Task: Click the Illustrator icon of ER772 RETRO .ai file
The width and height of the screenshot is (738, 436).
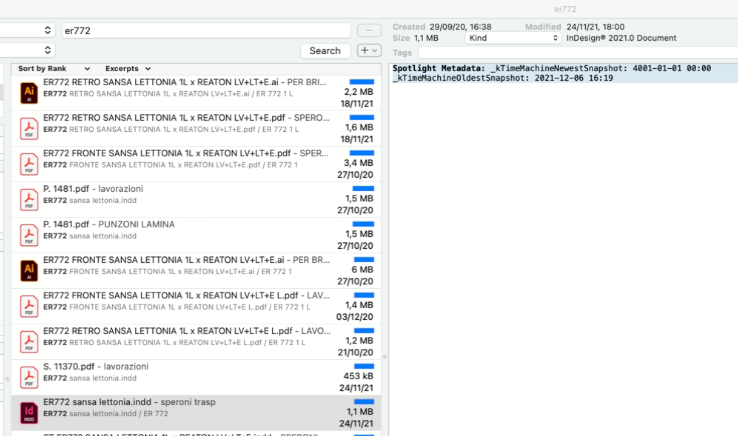Action: 29,91
